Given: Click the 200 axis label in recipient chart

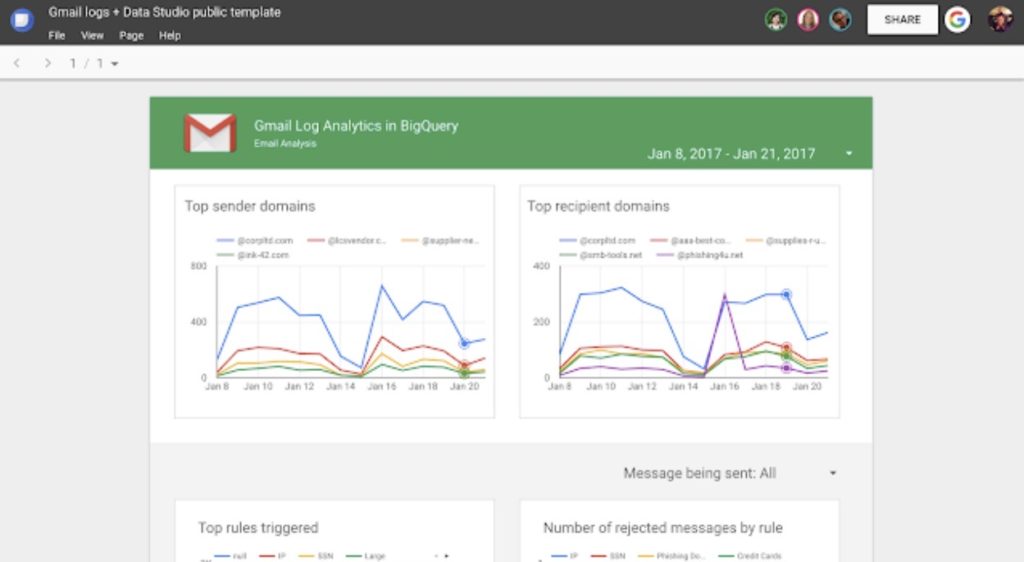Looking at the screenshot, I should coord(541,322).
